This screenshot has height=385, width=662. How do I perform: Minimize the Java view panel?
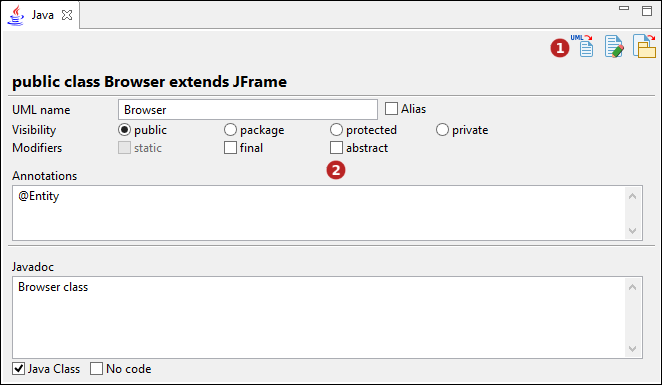[x=624, y=8]
